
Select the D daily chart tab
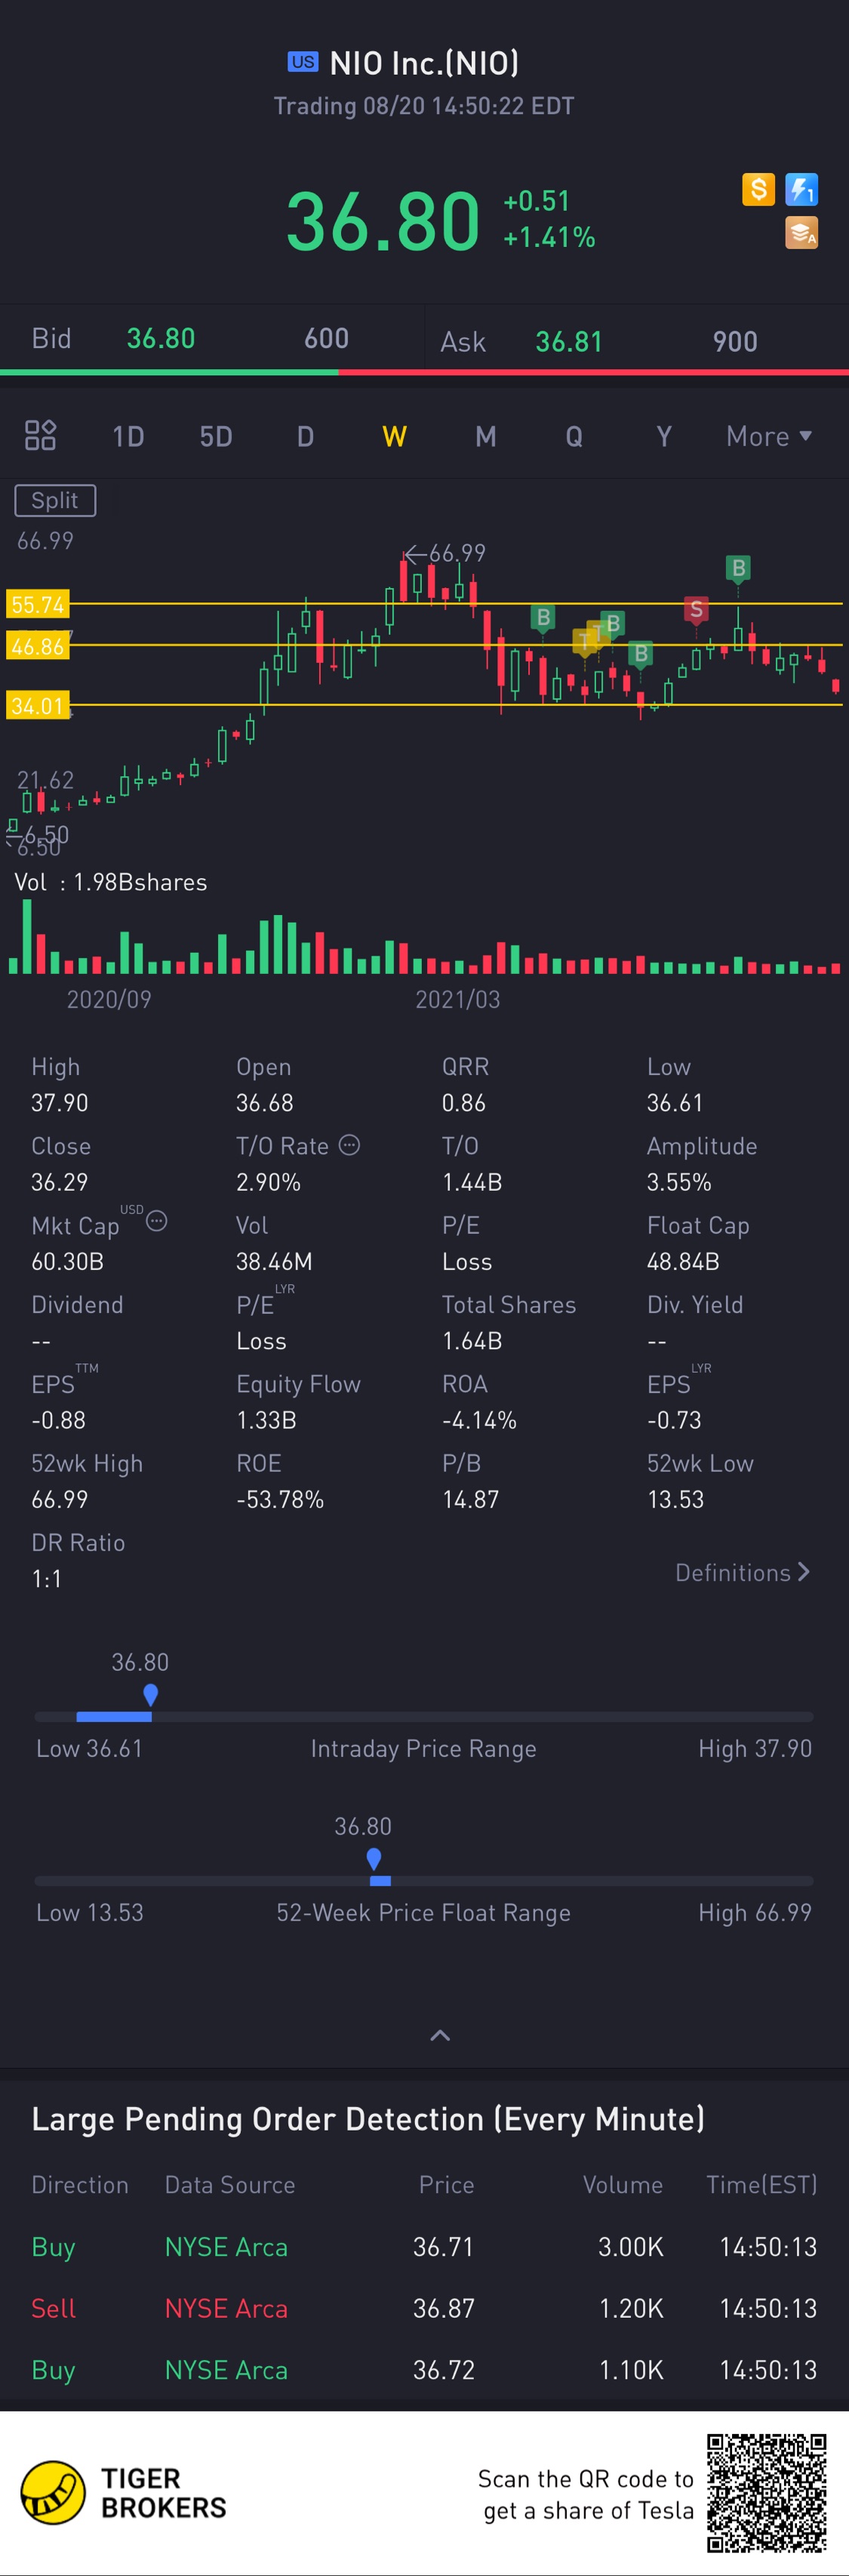coord(305,436)
